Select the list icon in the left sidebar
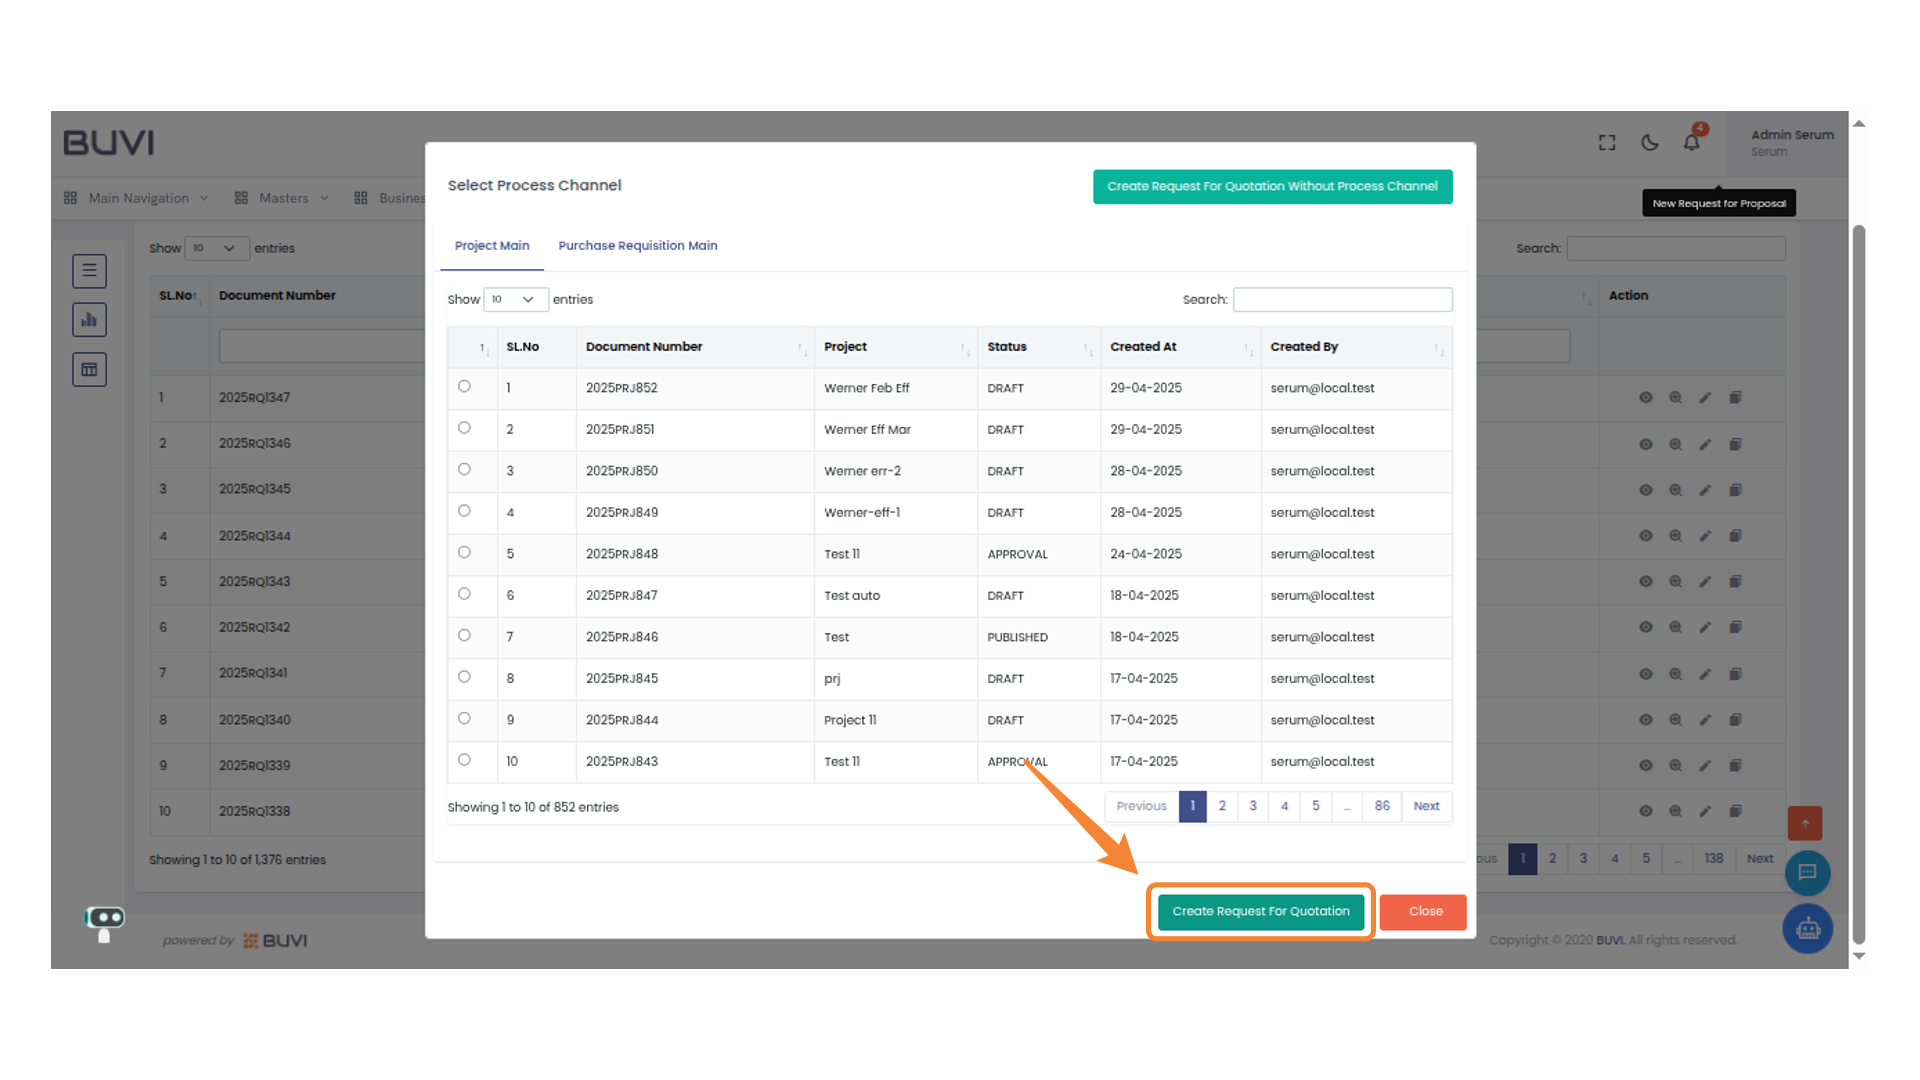The height and width of the screenshot is (1080, 1920). click(x=89, y=271)
